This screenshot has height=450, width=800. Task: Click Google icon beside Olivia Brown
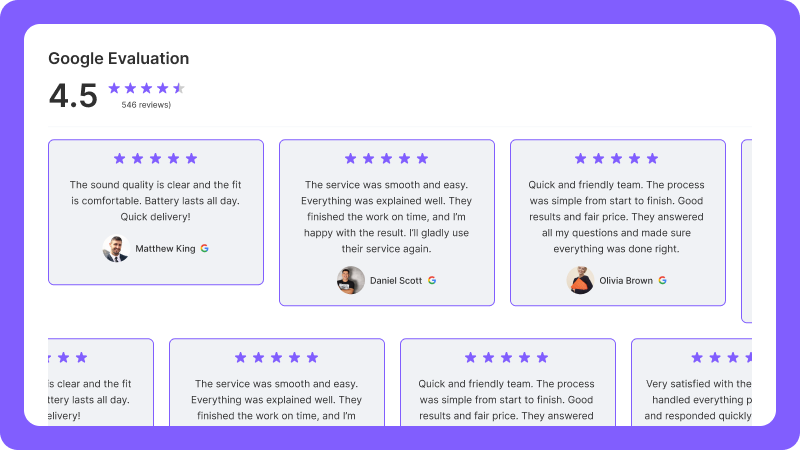pos(662,281)
